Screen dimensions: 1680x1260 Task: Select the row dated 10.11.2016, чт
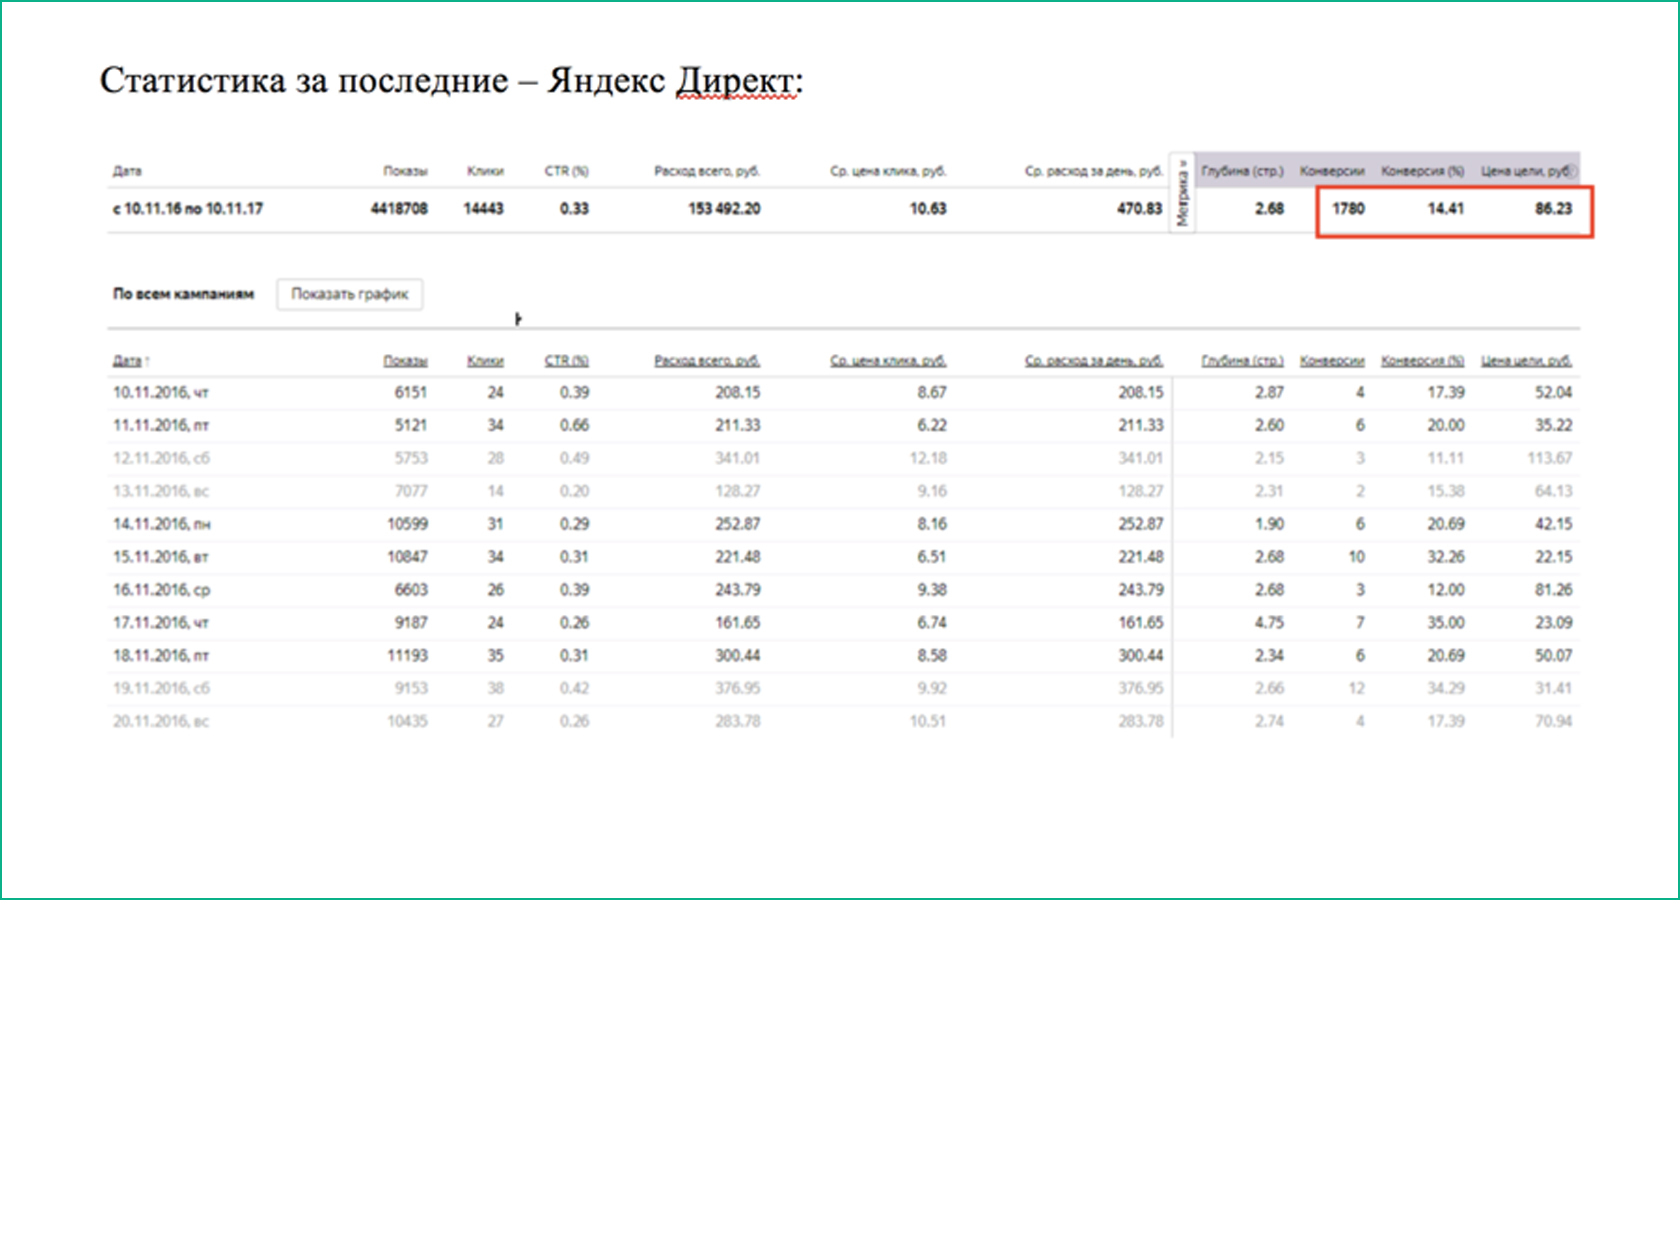[x=843, y=393]
